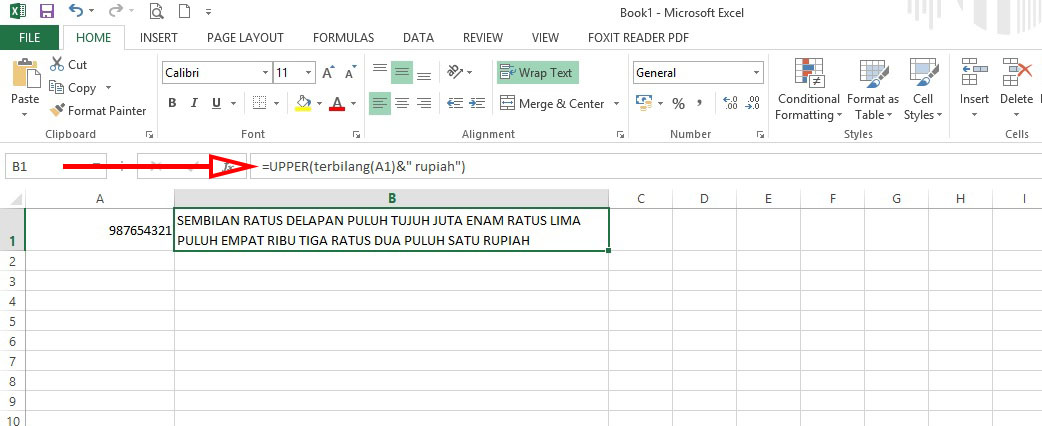Open the VIEW tab

click(x=546, y=38)
